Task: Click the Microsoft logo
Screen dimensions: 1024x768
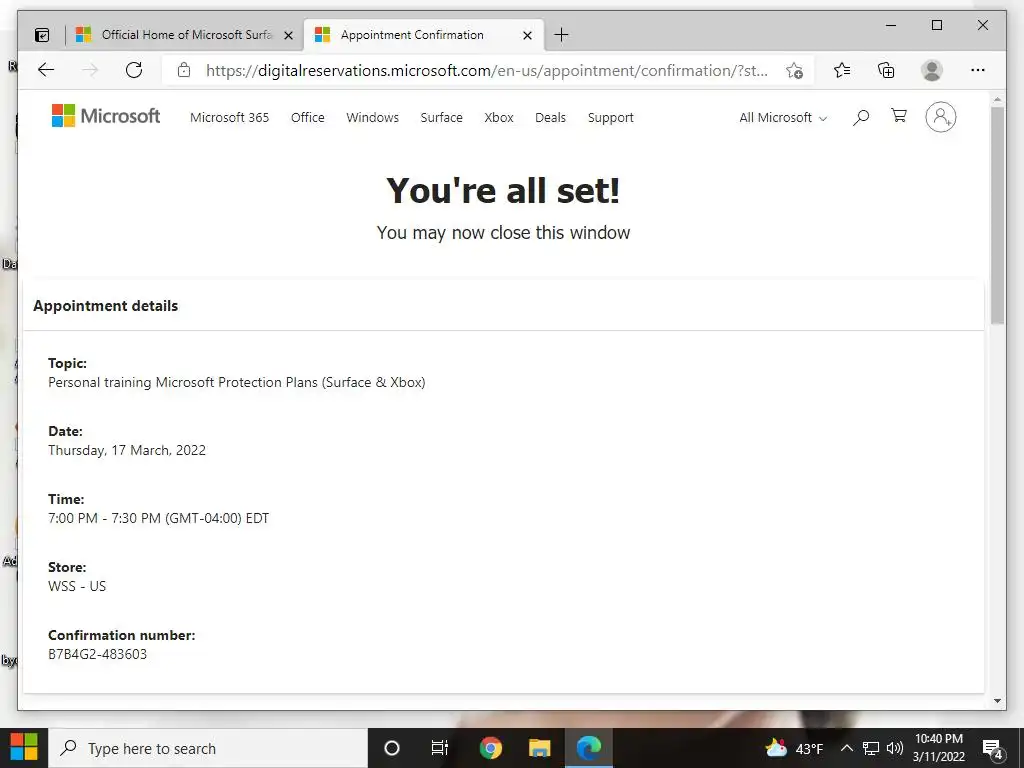Action: click(x=106, y=116)
